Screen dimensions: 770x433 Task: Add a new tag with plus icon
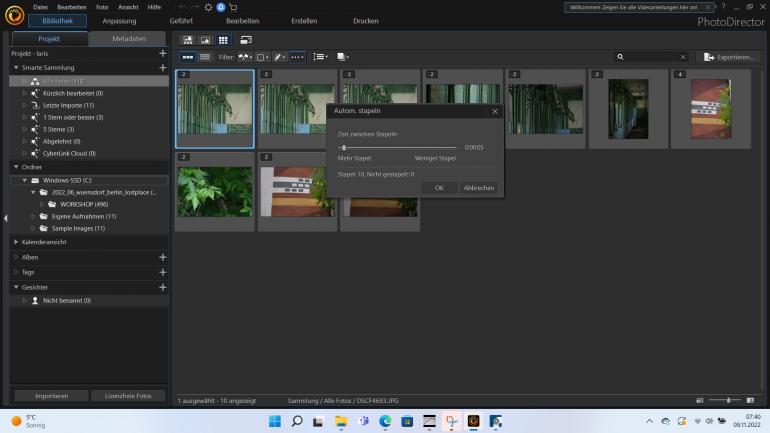pos(162,272)
